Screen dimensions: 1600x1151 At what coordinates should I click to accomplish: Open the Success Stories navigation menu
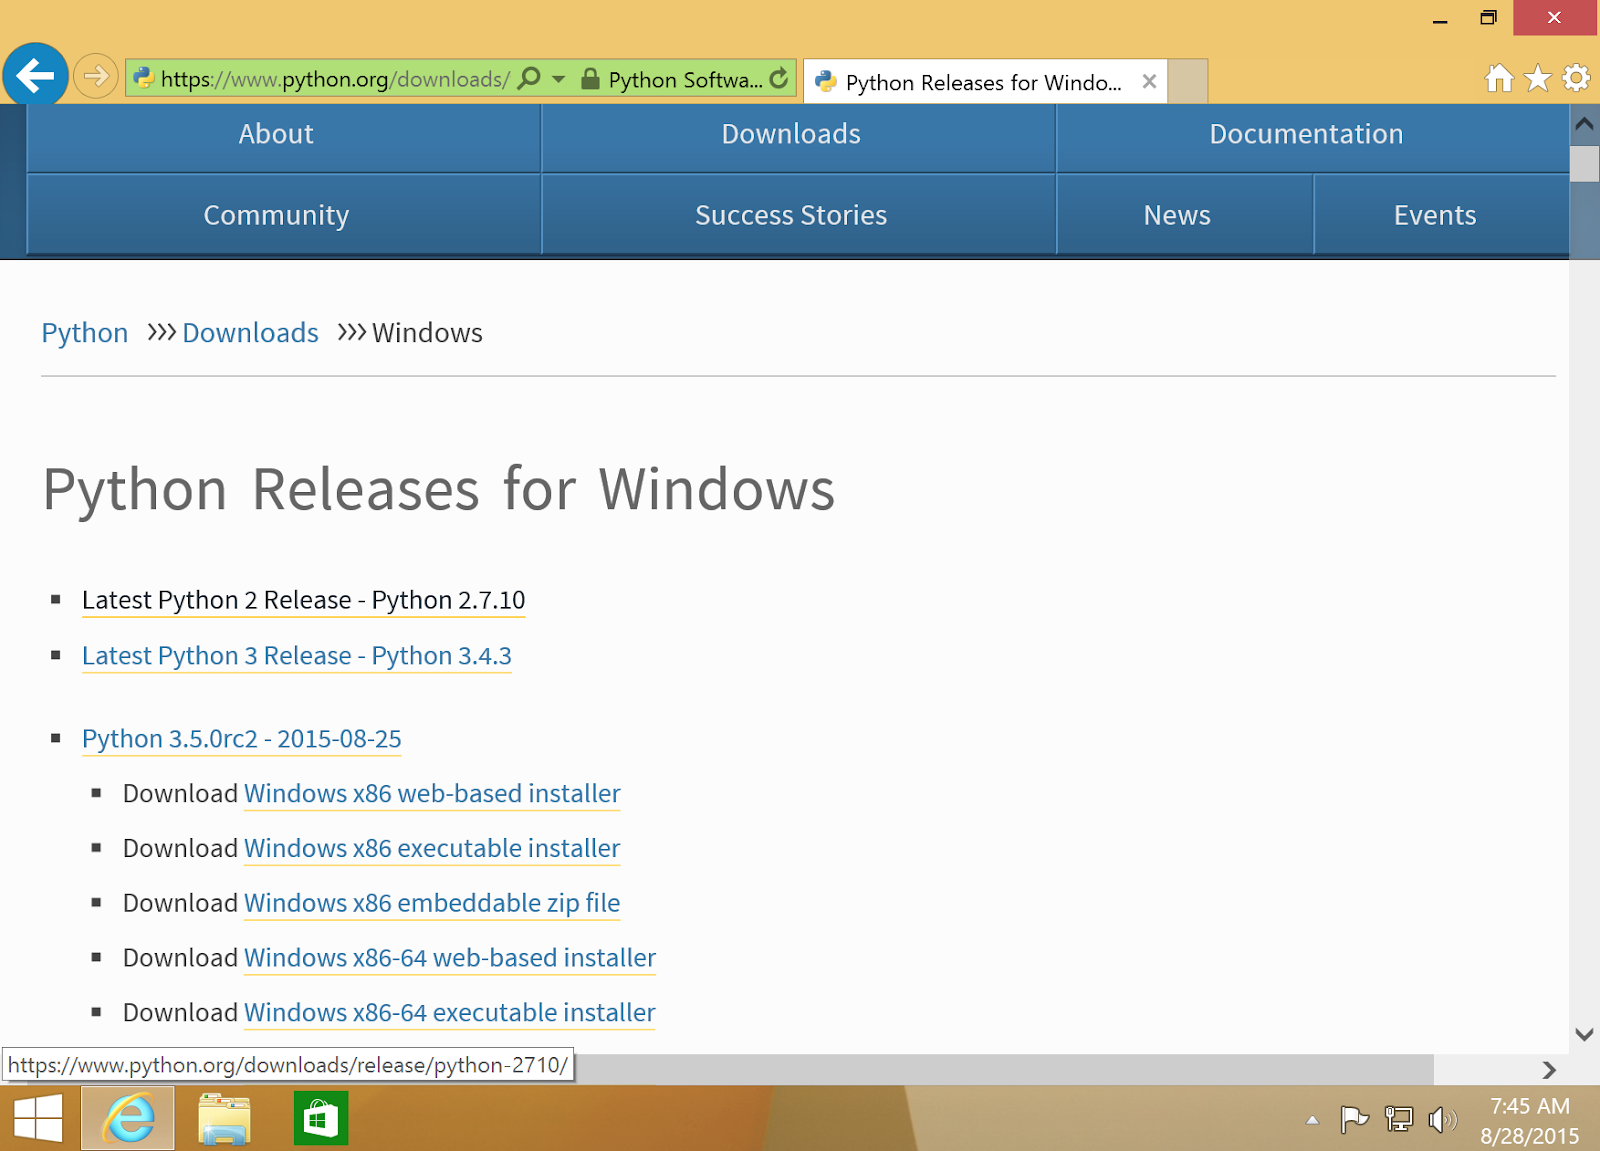coord(791,215)
